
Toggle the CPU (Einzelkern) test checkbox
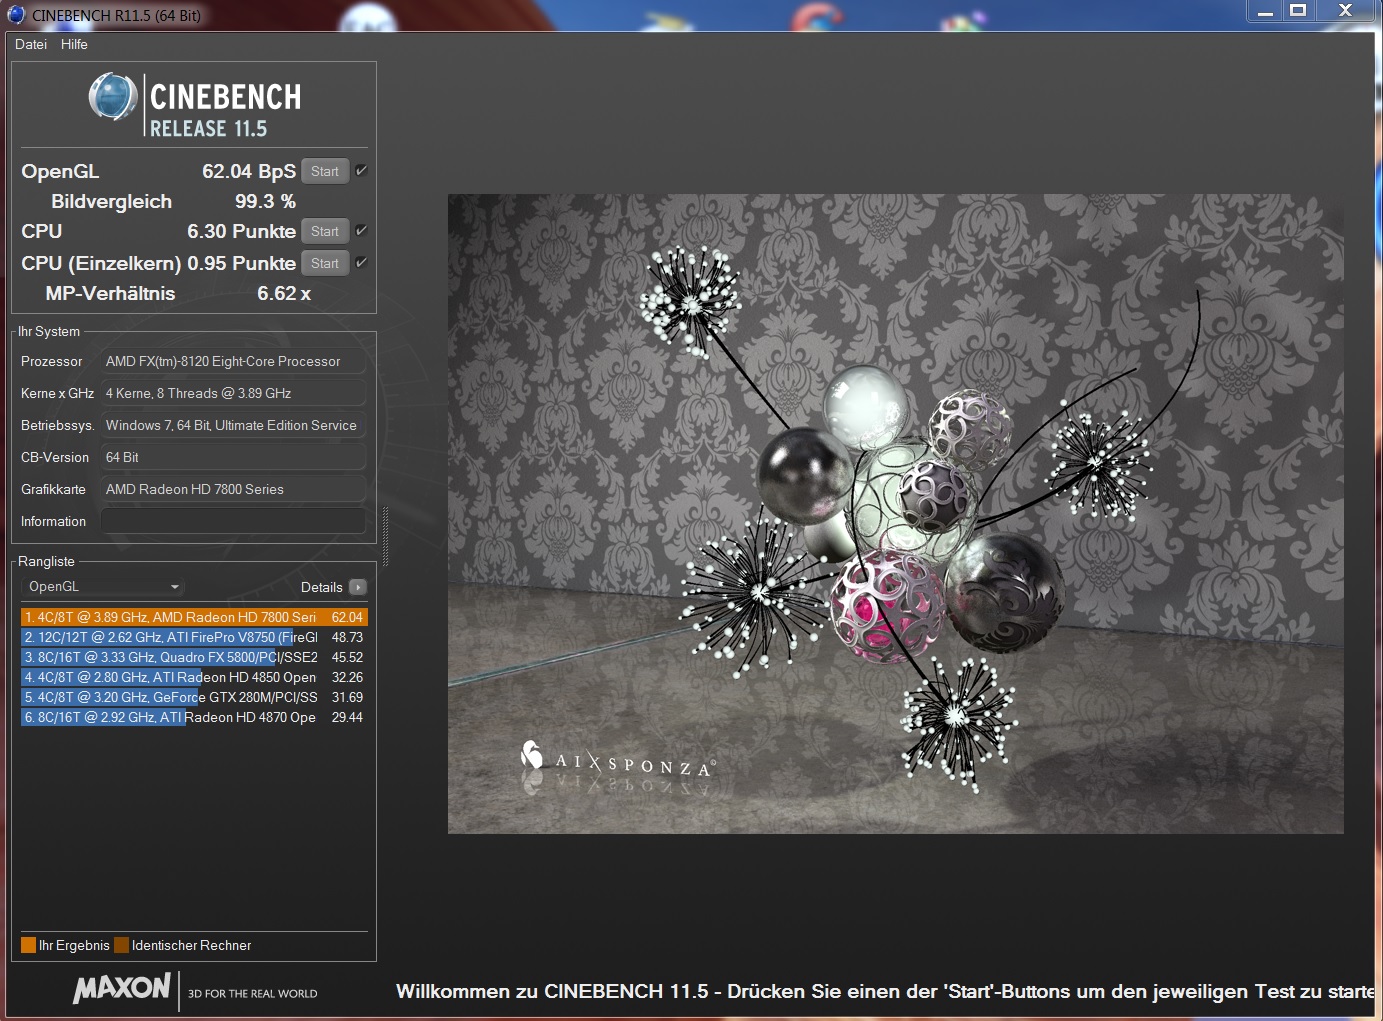point(361,263)
